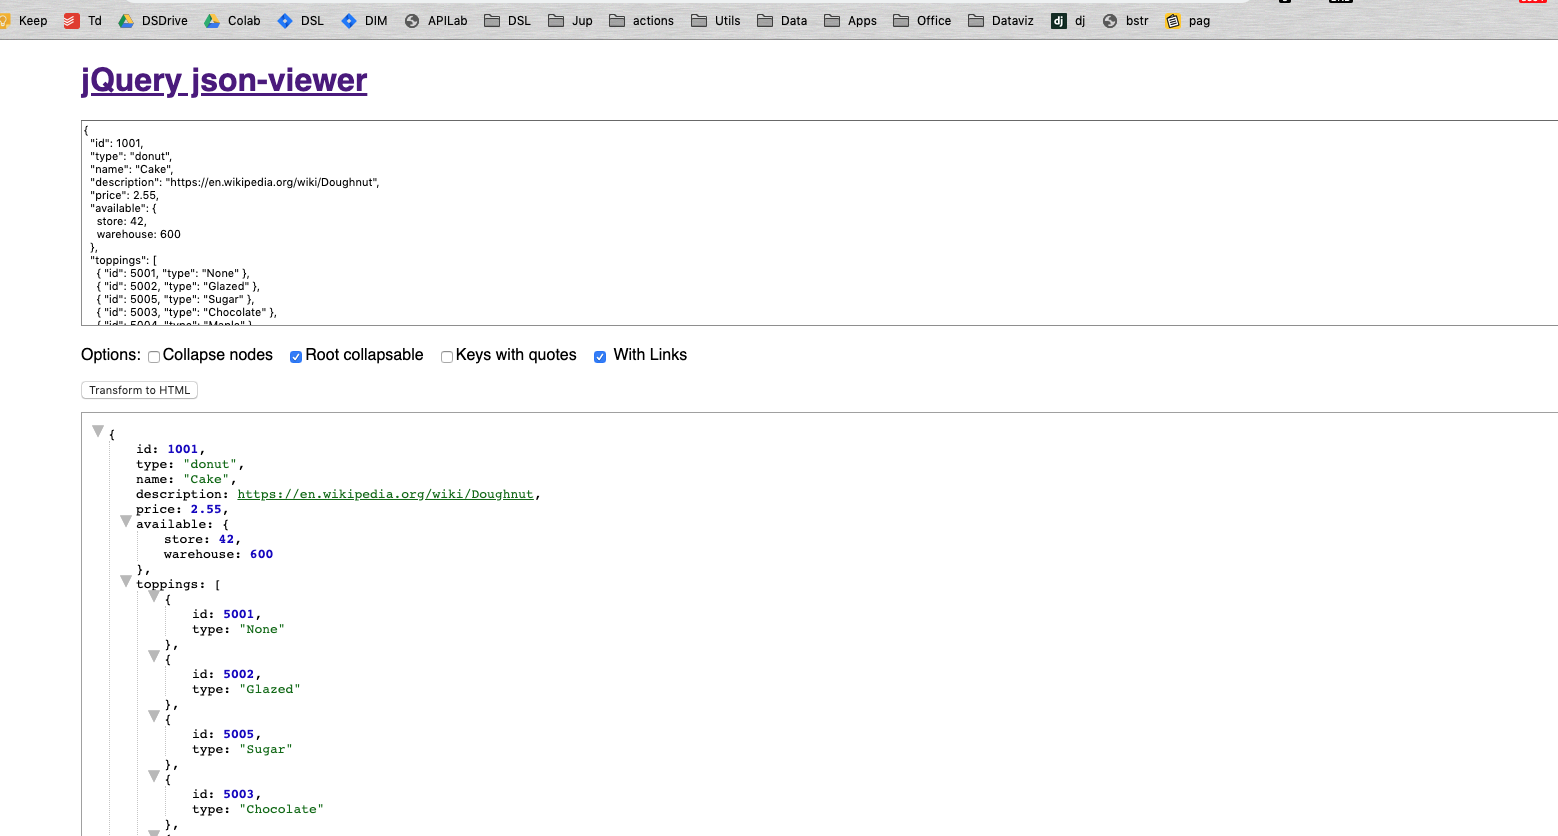Disable the With Links checkbox
This screenshot has width=1558, height=836.
tap(600, 357)
